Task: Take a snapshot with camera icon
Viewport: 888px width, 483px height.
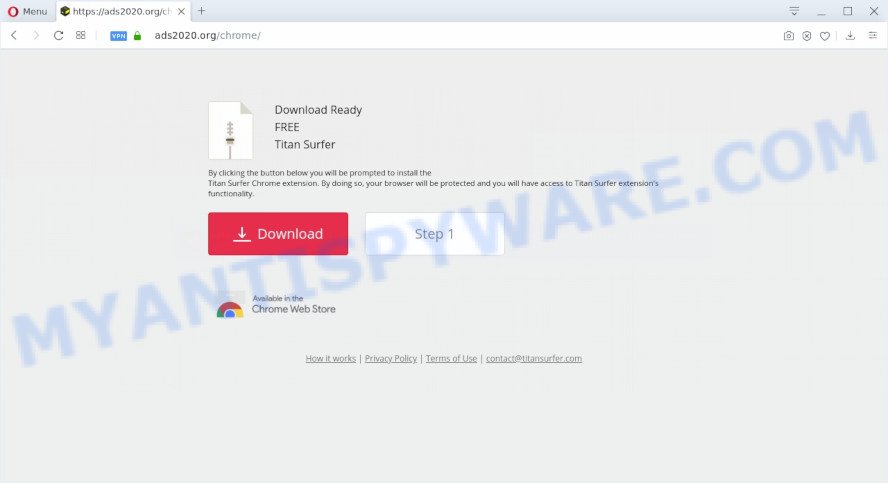Action: (788, 36)
